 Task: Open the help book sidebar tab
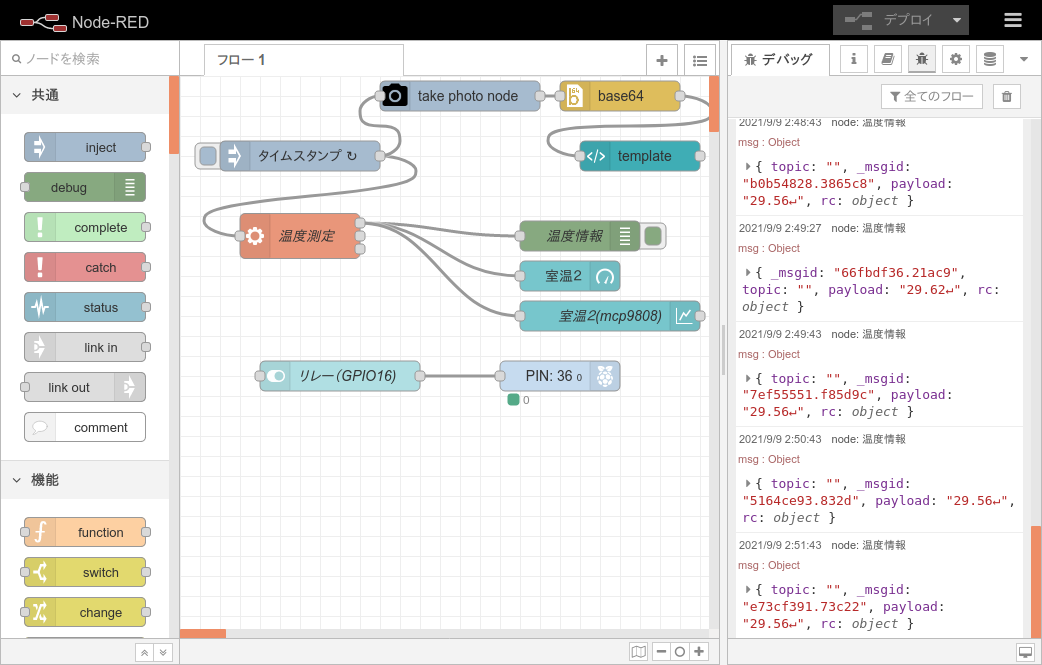pyautogui.click(x=888, y=59)
